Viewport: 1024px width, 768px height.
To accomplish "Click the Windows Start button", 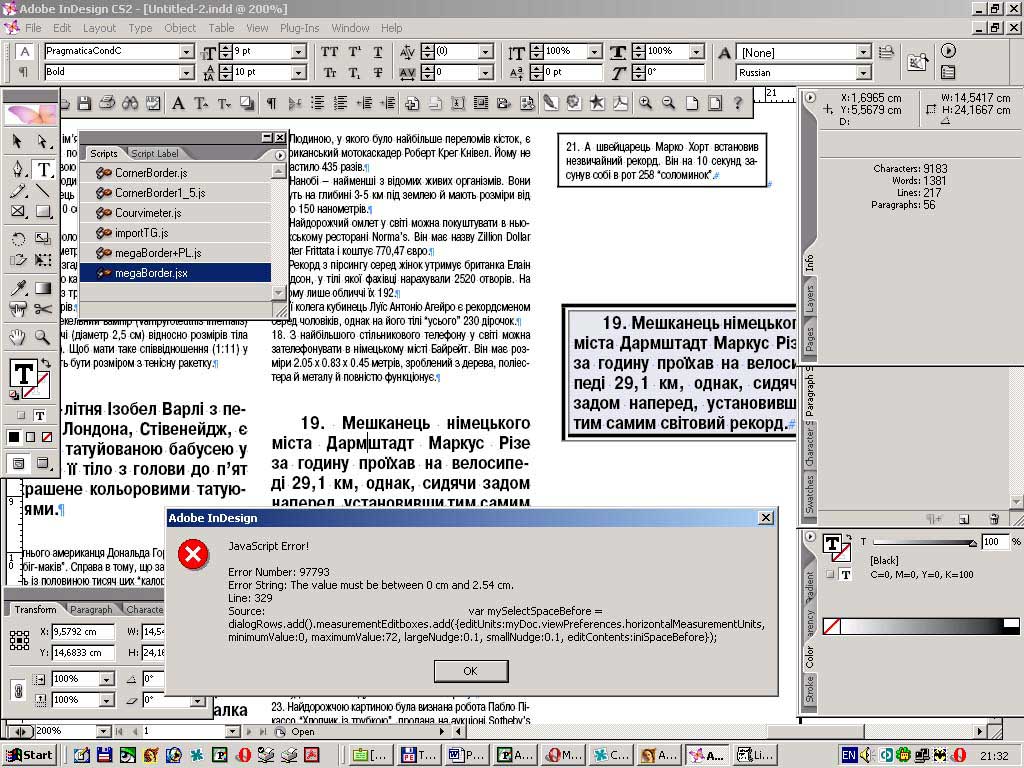I will tap(30, 755).
